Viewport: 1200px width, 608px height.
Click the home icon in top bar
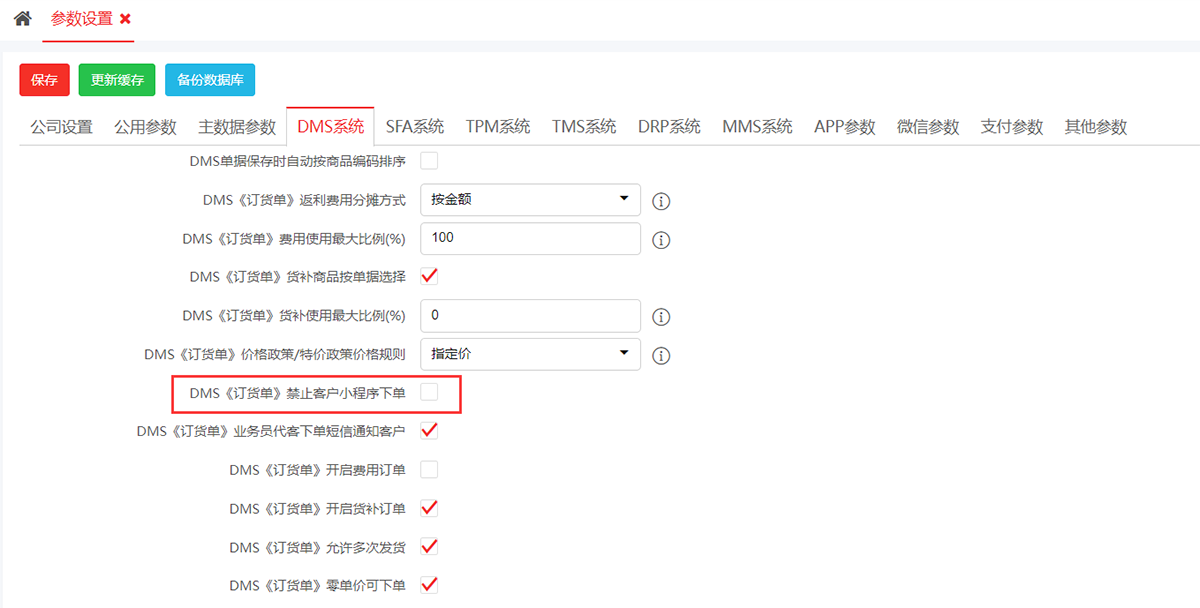pyautogui.click(x=22, y=19)
